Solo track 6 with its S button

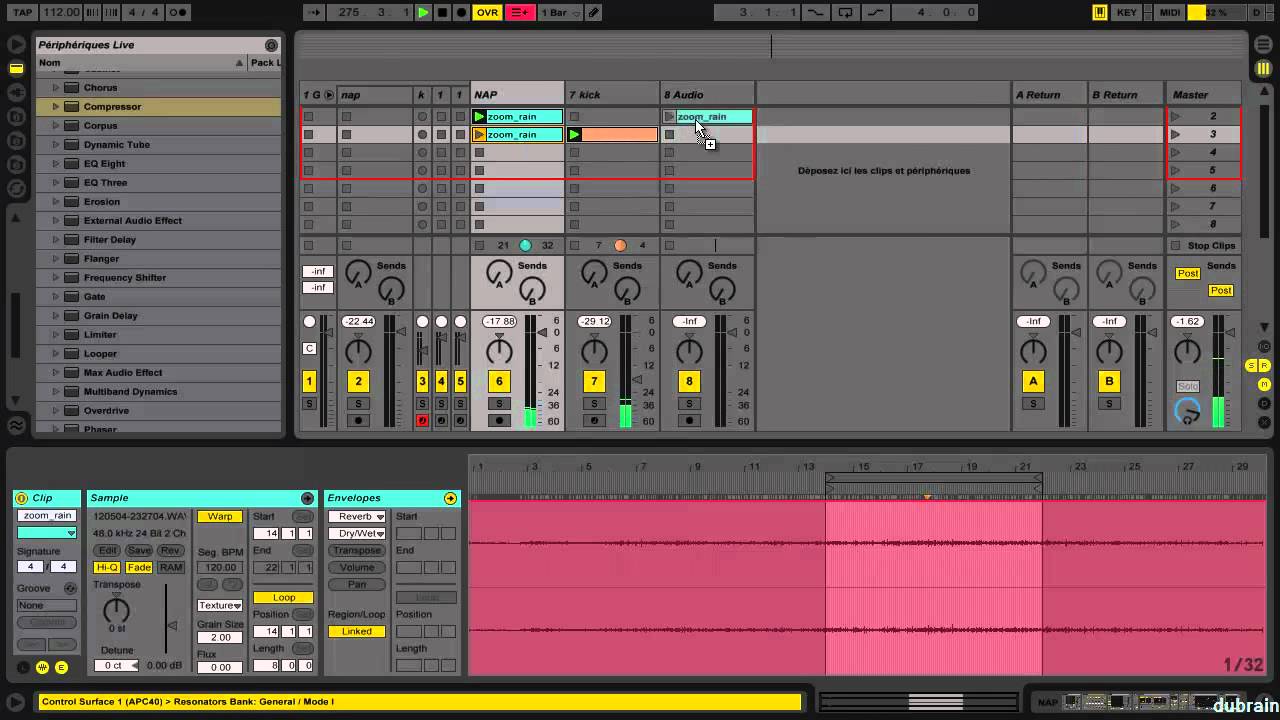click(x=499, y=404)
